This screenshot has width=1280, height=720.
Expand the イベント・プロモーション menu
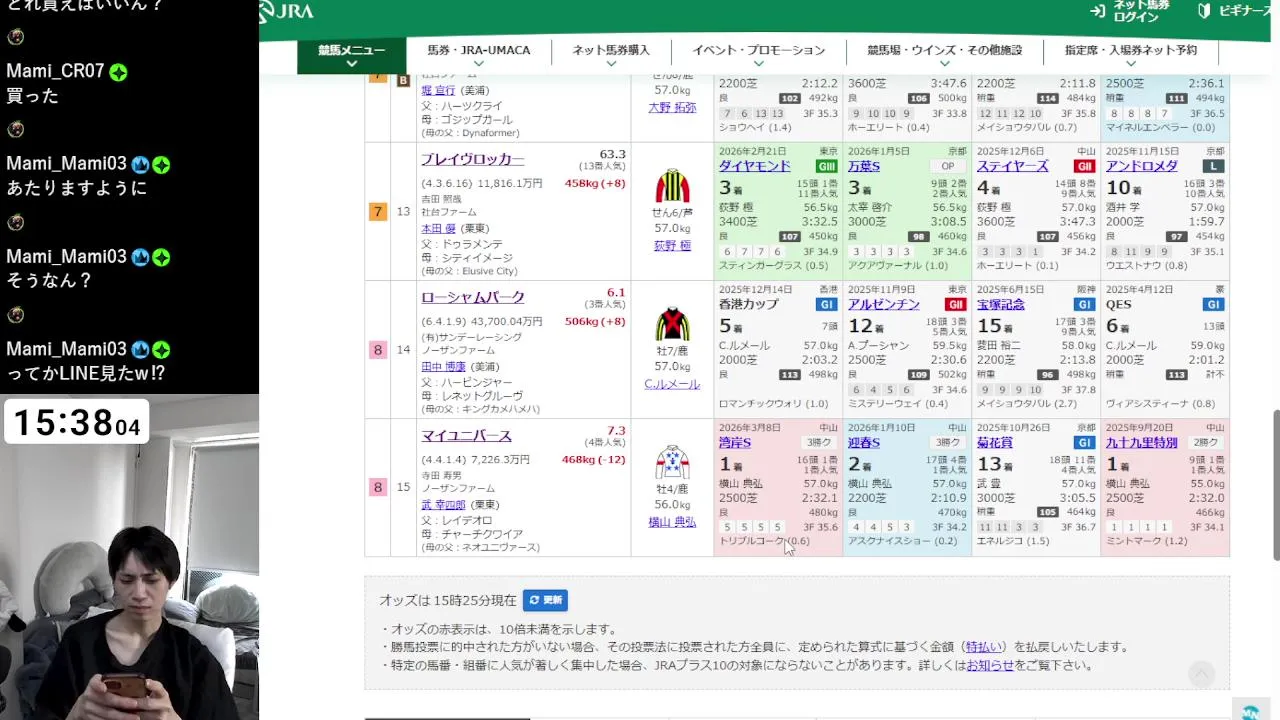pyautogui.click(x=758, y=55)
